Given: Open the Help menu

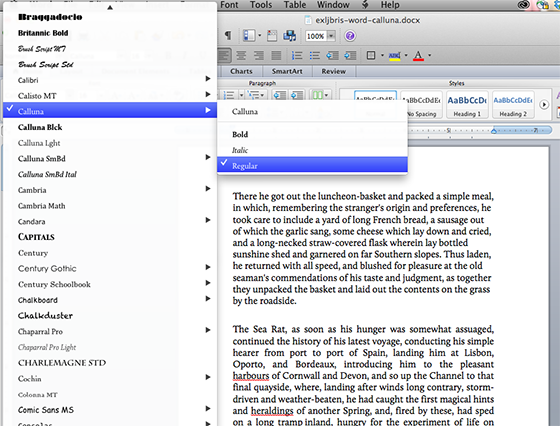Looking at the screenshot, I should coord(390,5).
